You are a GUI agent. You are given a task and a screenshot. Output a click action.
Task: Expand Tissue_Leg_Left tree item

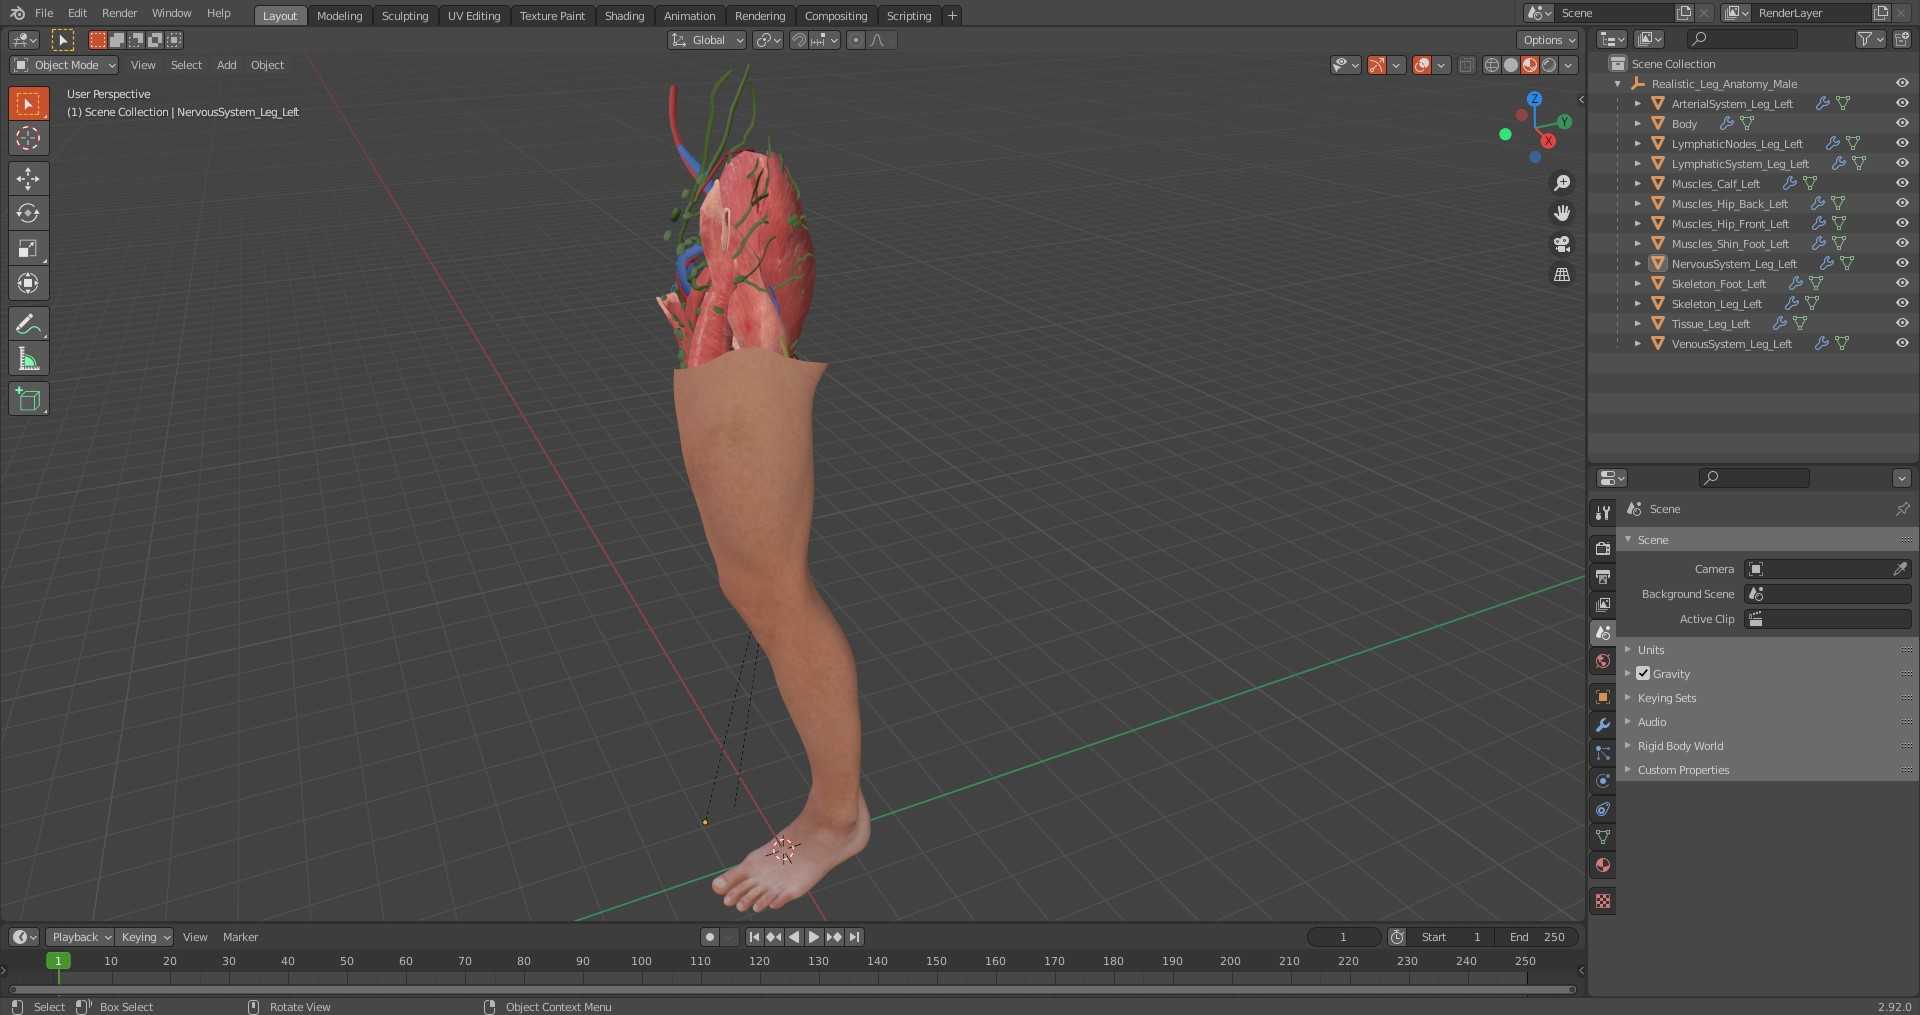coord(1637,323)
